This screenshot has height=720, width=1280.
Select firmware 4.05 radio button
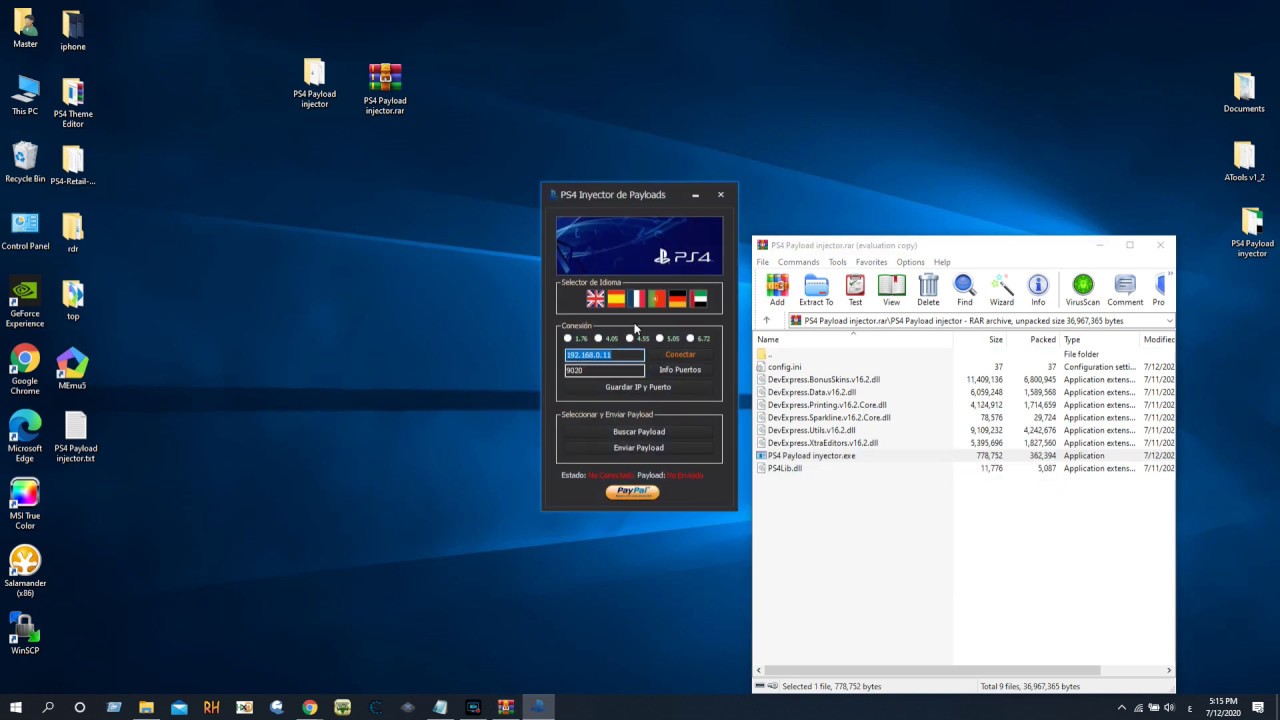pyautogui.click(x=598, y=338)
